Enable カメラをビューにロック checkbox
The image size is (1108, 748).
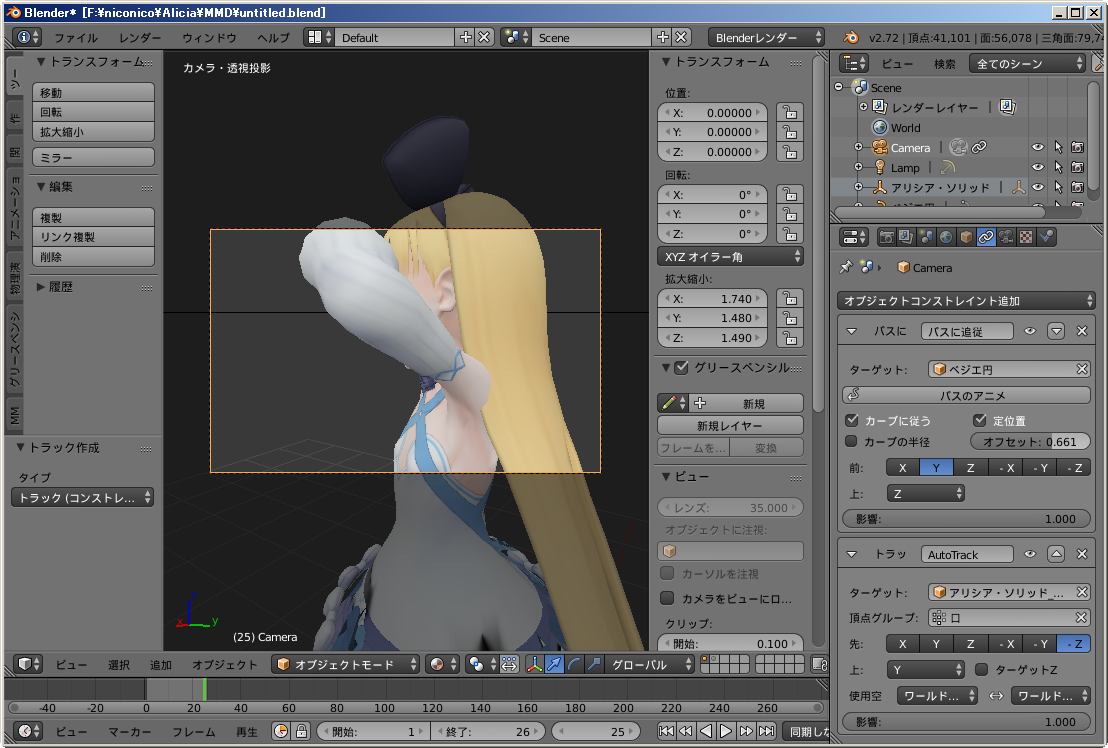[x=666, y=598]
